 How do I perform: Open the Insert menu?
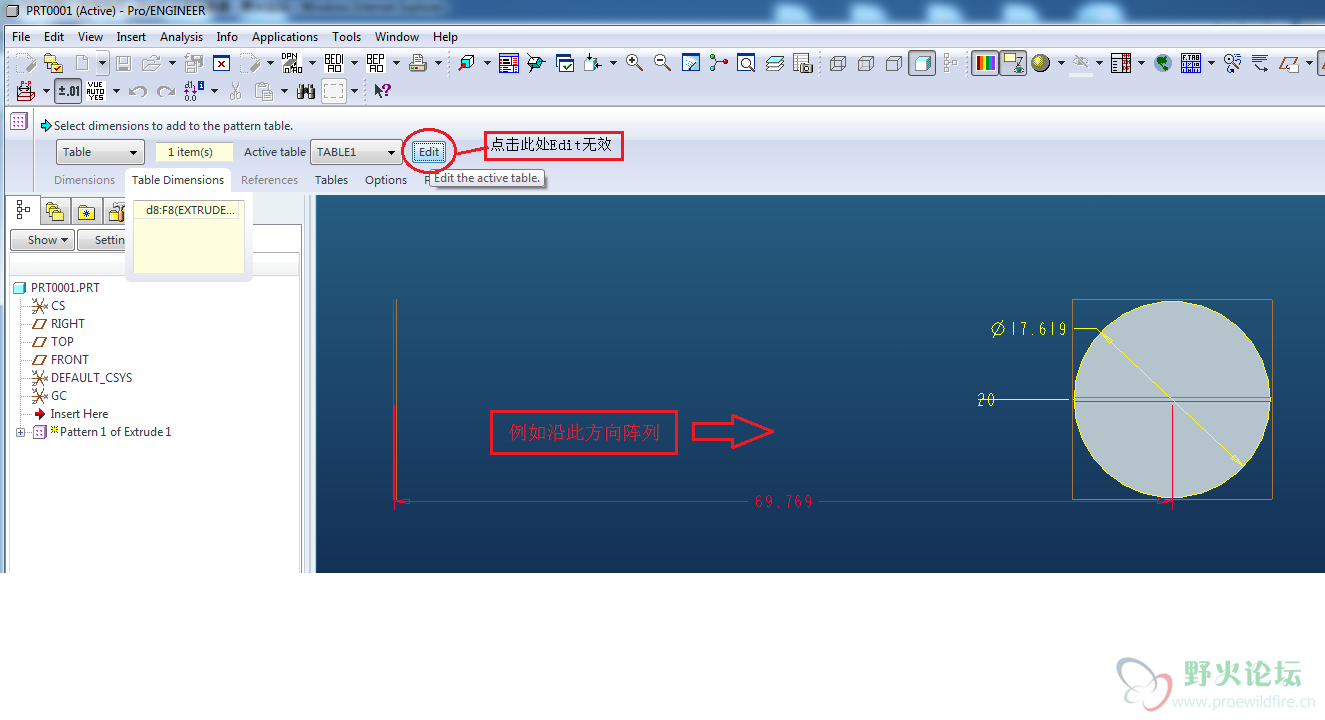point(131,37)
